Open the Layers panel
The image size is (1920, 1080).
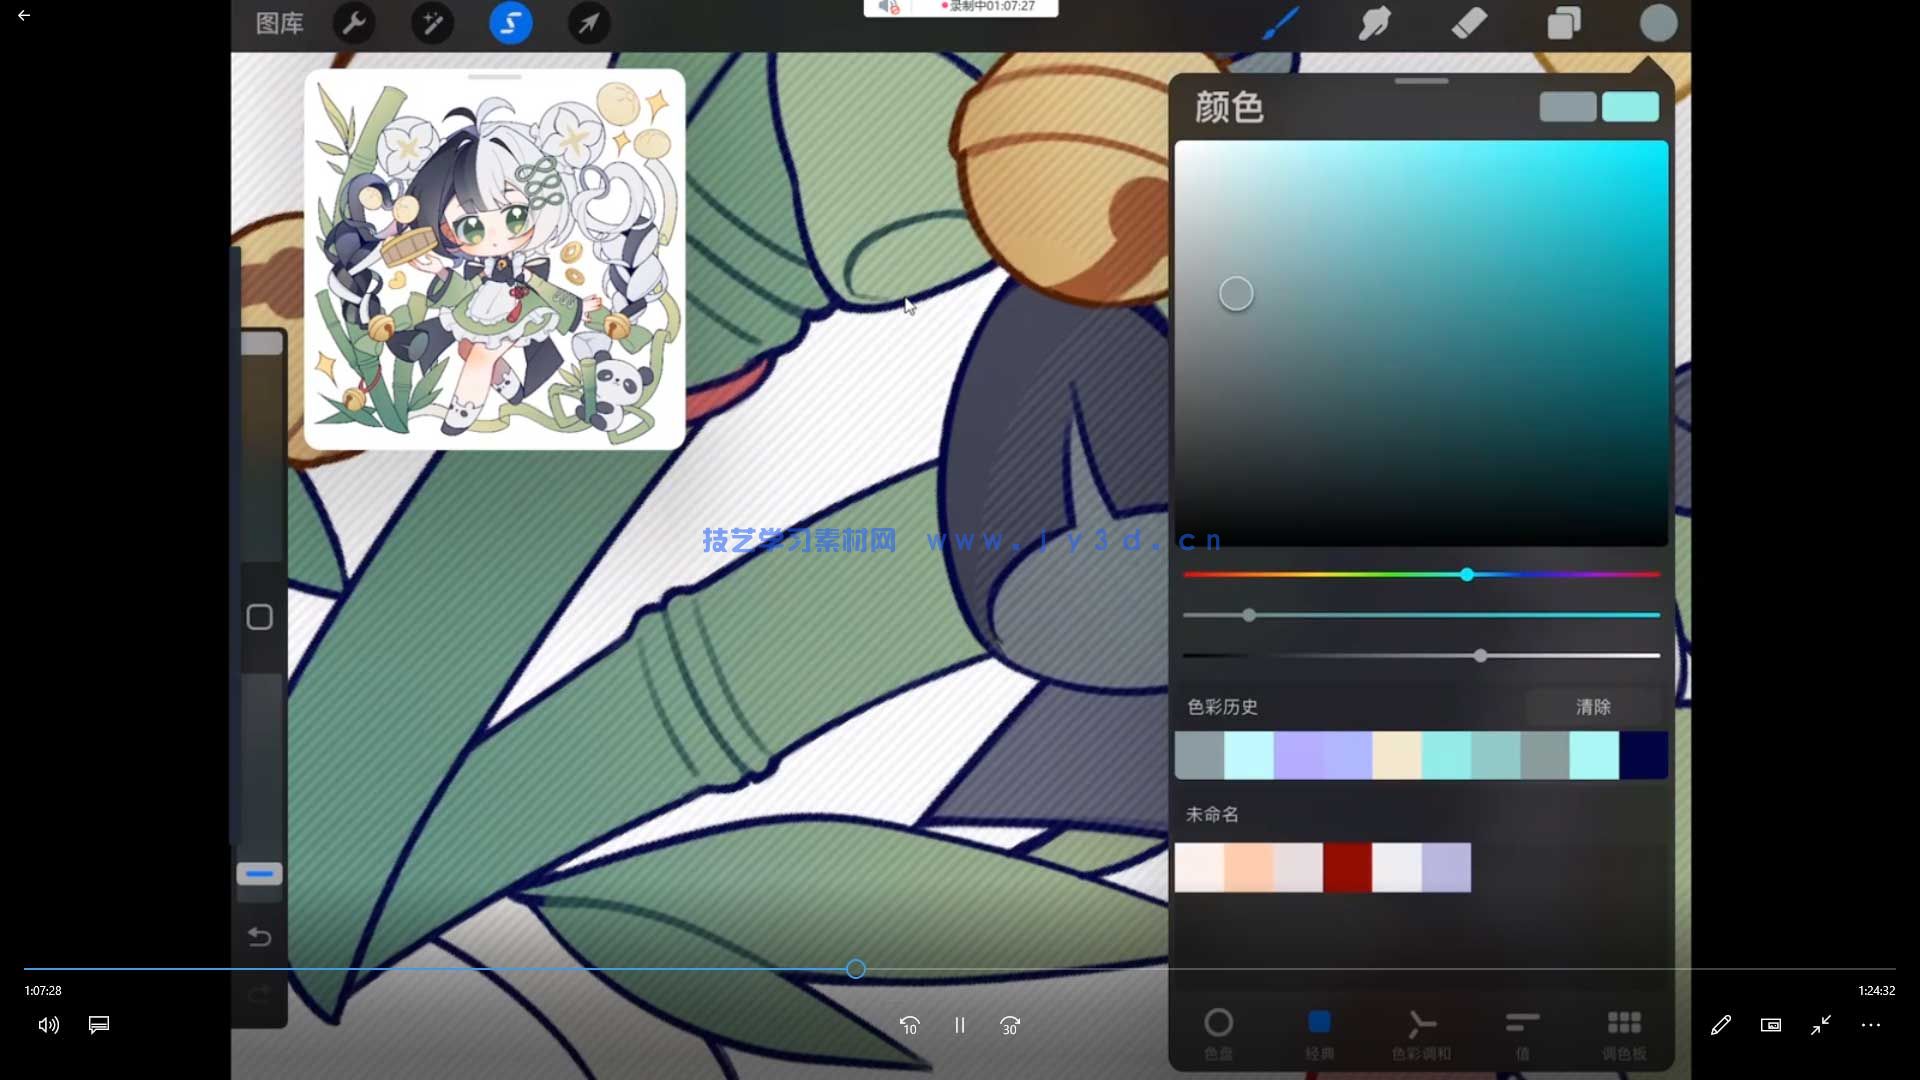1564,23
